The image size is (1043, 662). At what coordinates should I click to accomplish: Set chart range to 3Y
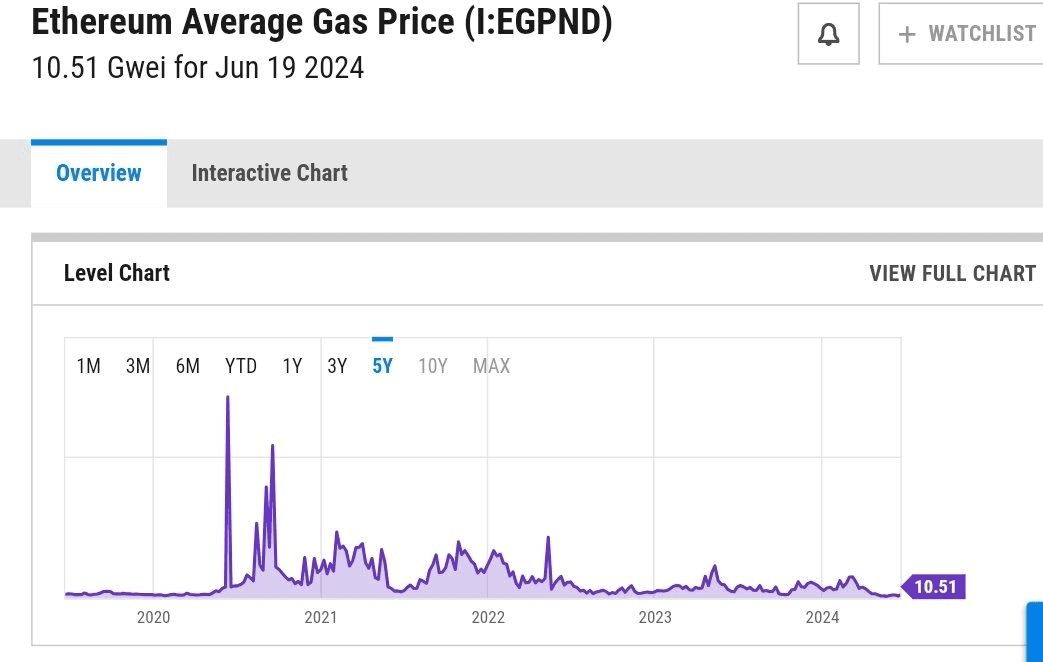click(x=337, y=366)
